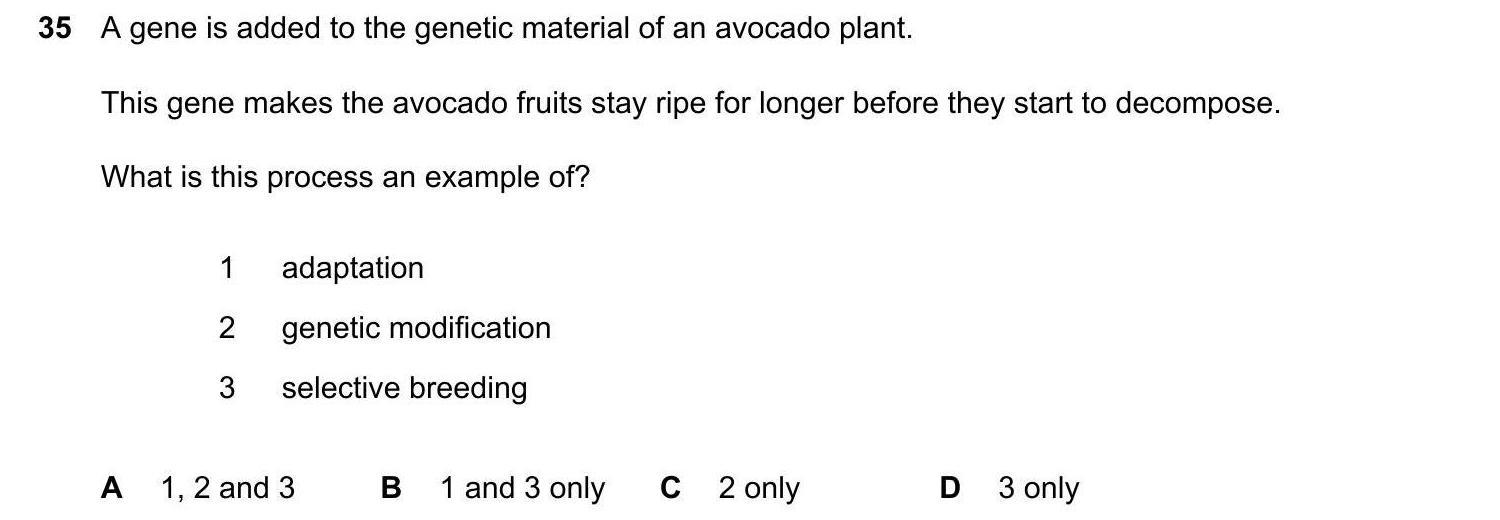Viewport: 1500px width, 520px height.
Task: Choose answer letter D
Action: (949, 488)
